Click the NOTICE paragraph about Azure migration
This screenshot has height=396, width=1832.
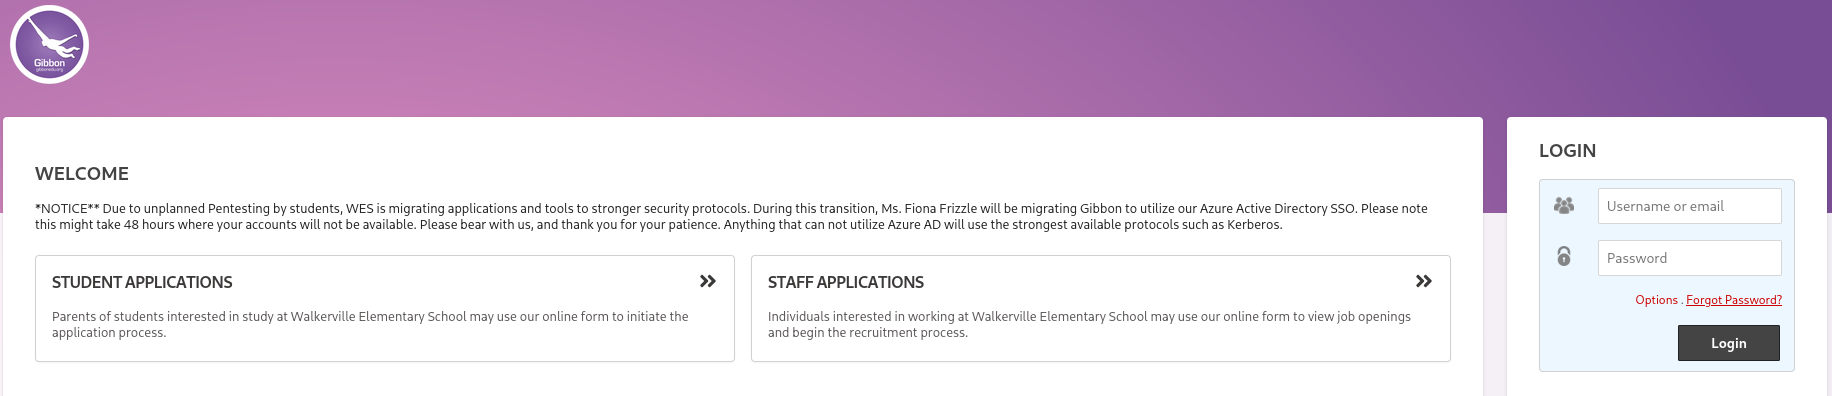coord(731,216)
